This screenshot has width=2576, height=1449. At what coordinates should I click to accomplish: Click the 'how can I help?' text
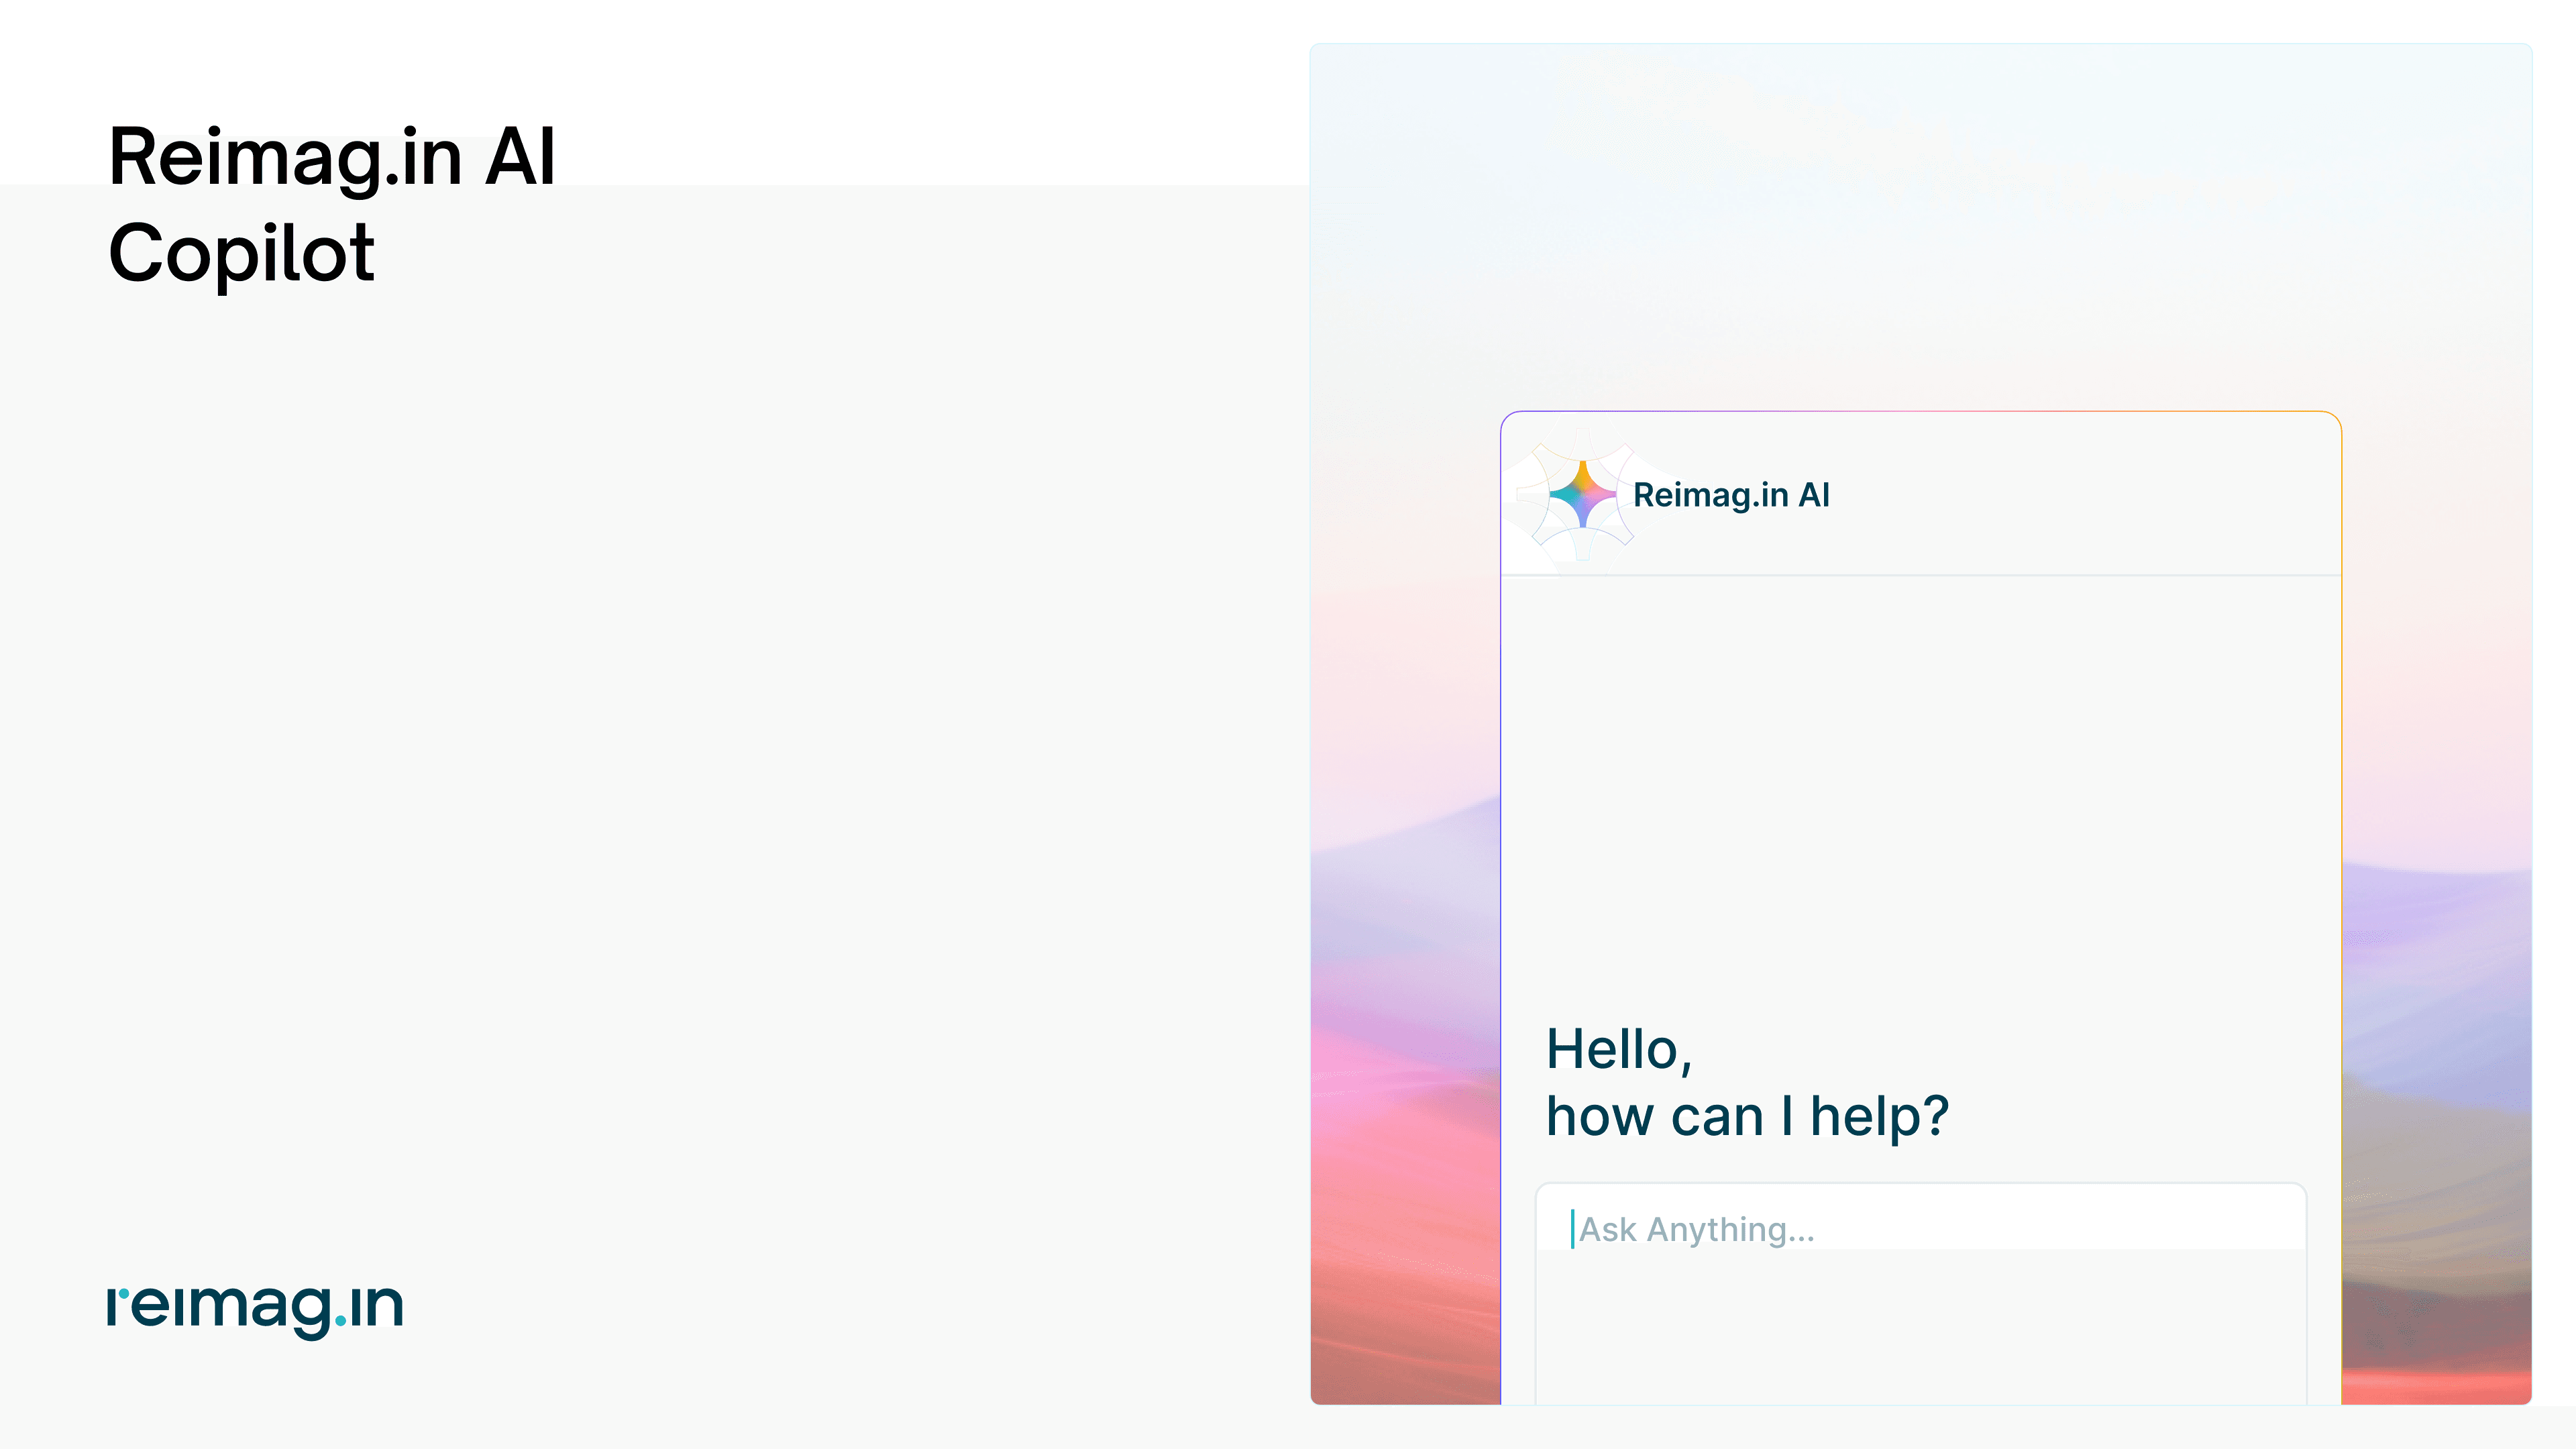tap(1747, 1116)
